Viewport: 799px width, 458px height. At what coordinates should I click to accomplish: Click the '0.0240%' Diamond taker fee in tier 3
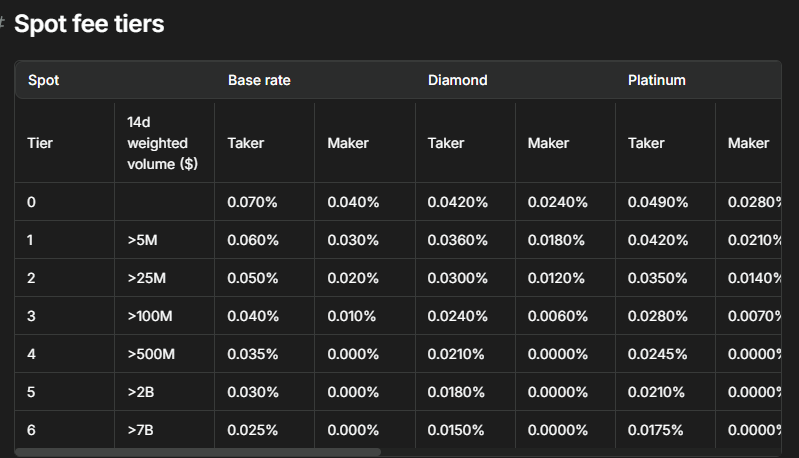point(458,316)
